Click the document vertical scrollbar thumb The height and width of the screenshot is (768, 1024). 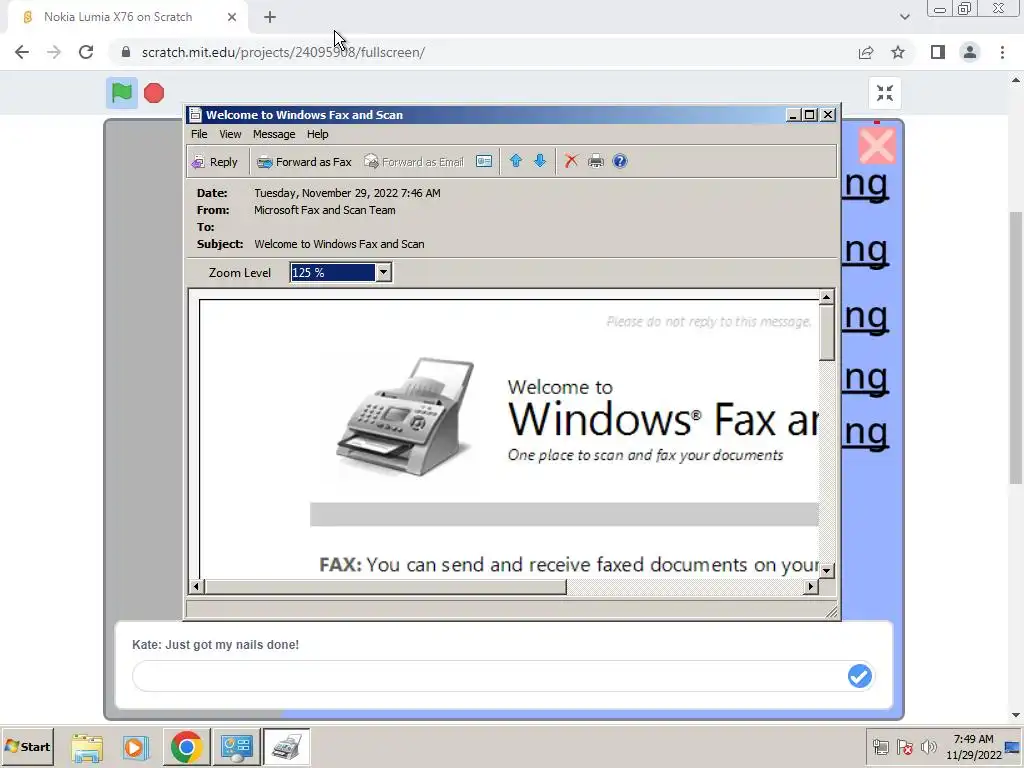click(x=826, y=332)
